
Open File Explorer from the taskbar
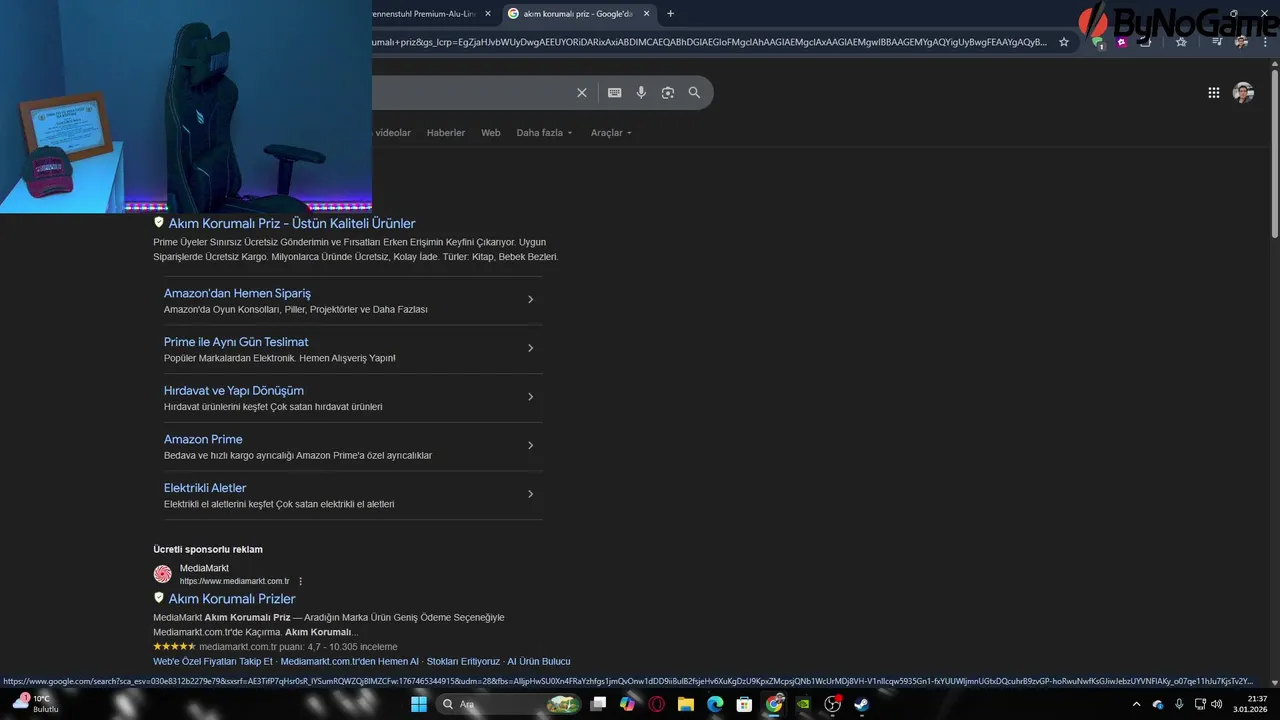point(686,704)
